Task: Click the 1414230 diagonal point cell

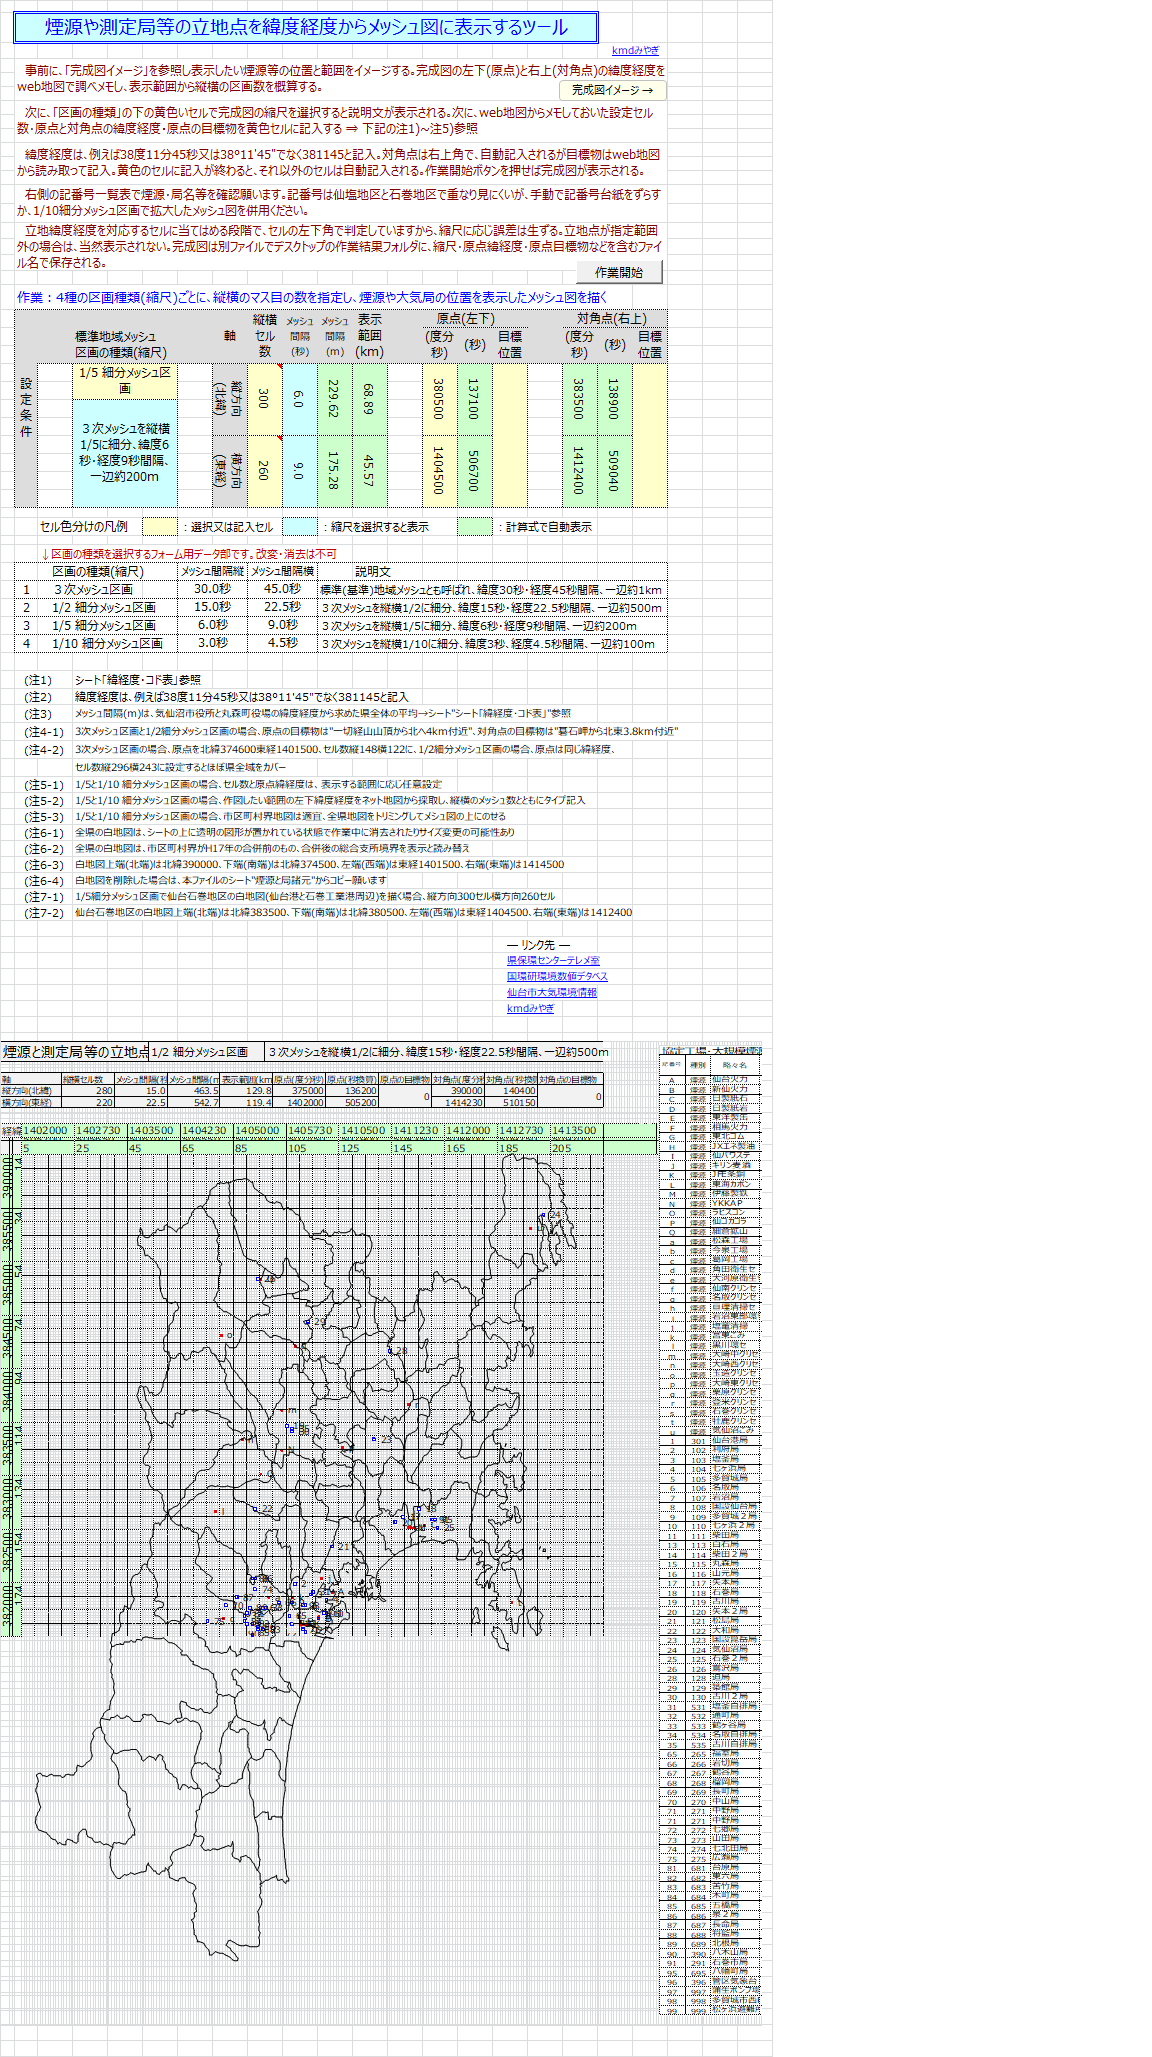Action: pos(458,1102)
